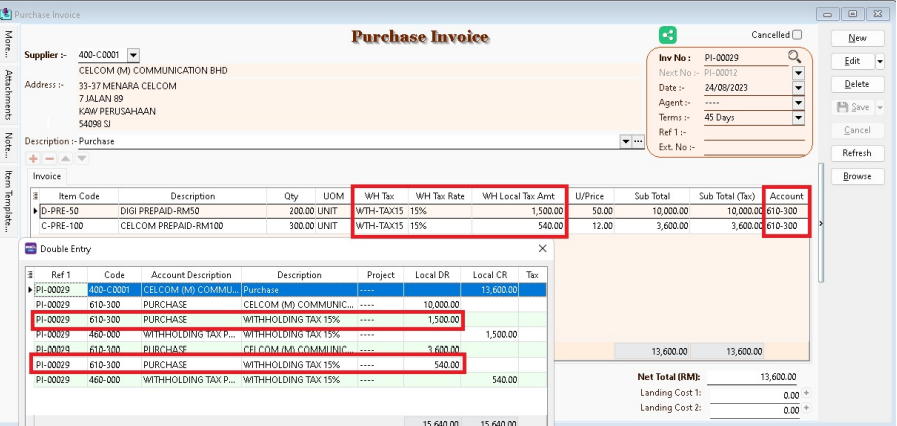Click the Browse button
This screenshot has height=426, width=897.
point(857,176)
